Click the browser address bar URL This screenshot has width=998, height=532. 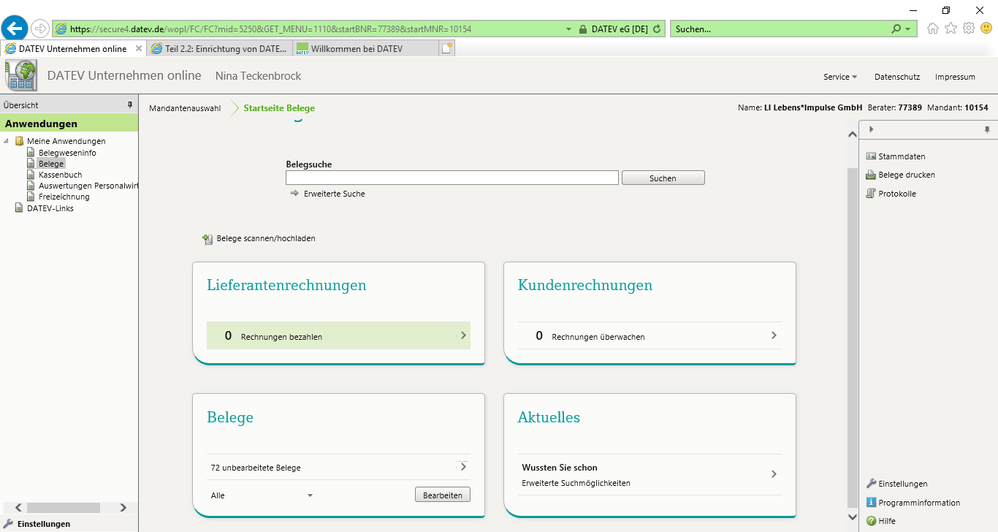click(271, 29)
